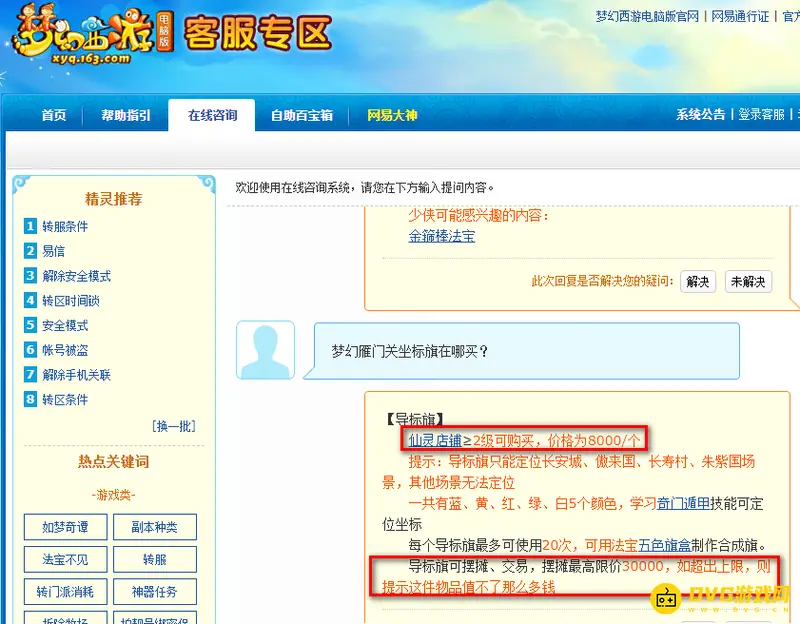The width and height of the screenshot is (800, 624).
Task: Click the -游戏类- category label
Action: pyautogui.click(x=113, y=495)
